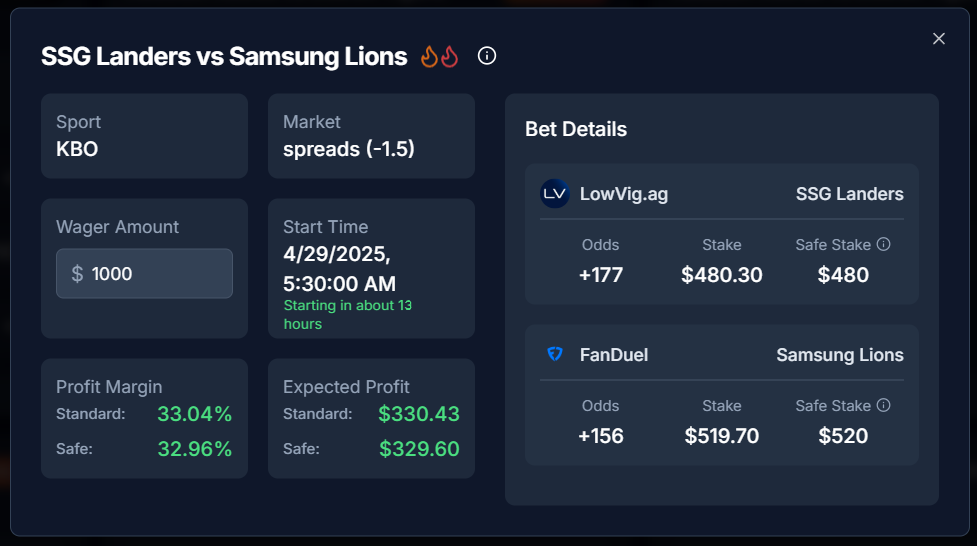Open the FanDuel sportsbook name
This screenshot has height=546, width=977.
point(614,355)
